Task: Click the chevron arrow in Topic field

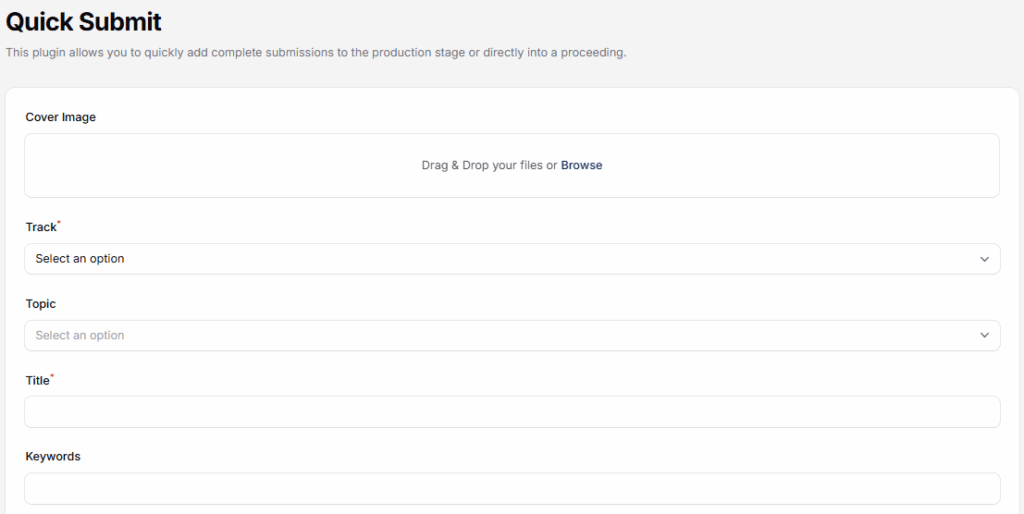Action: click(984, 336)
